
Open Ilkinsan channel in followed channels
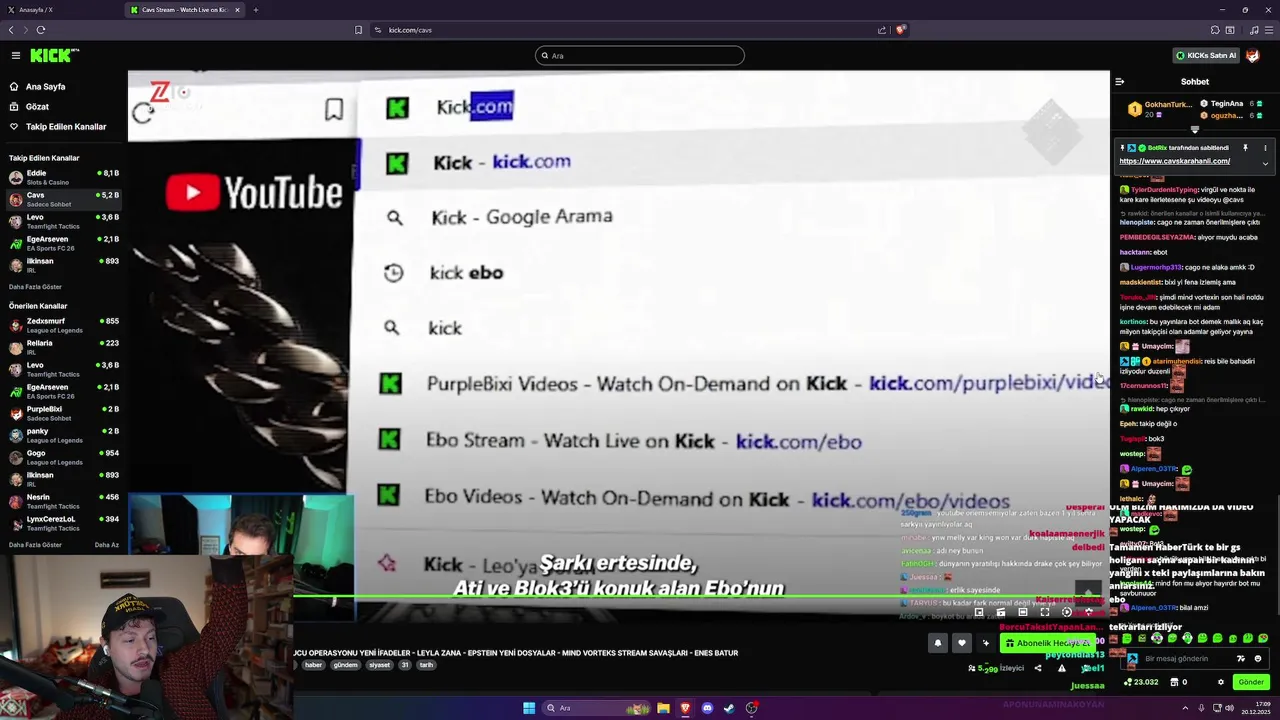[64, 265]
